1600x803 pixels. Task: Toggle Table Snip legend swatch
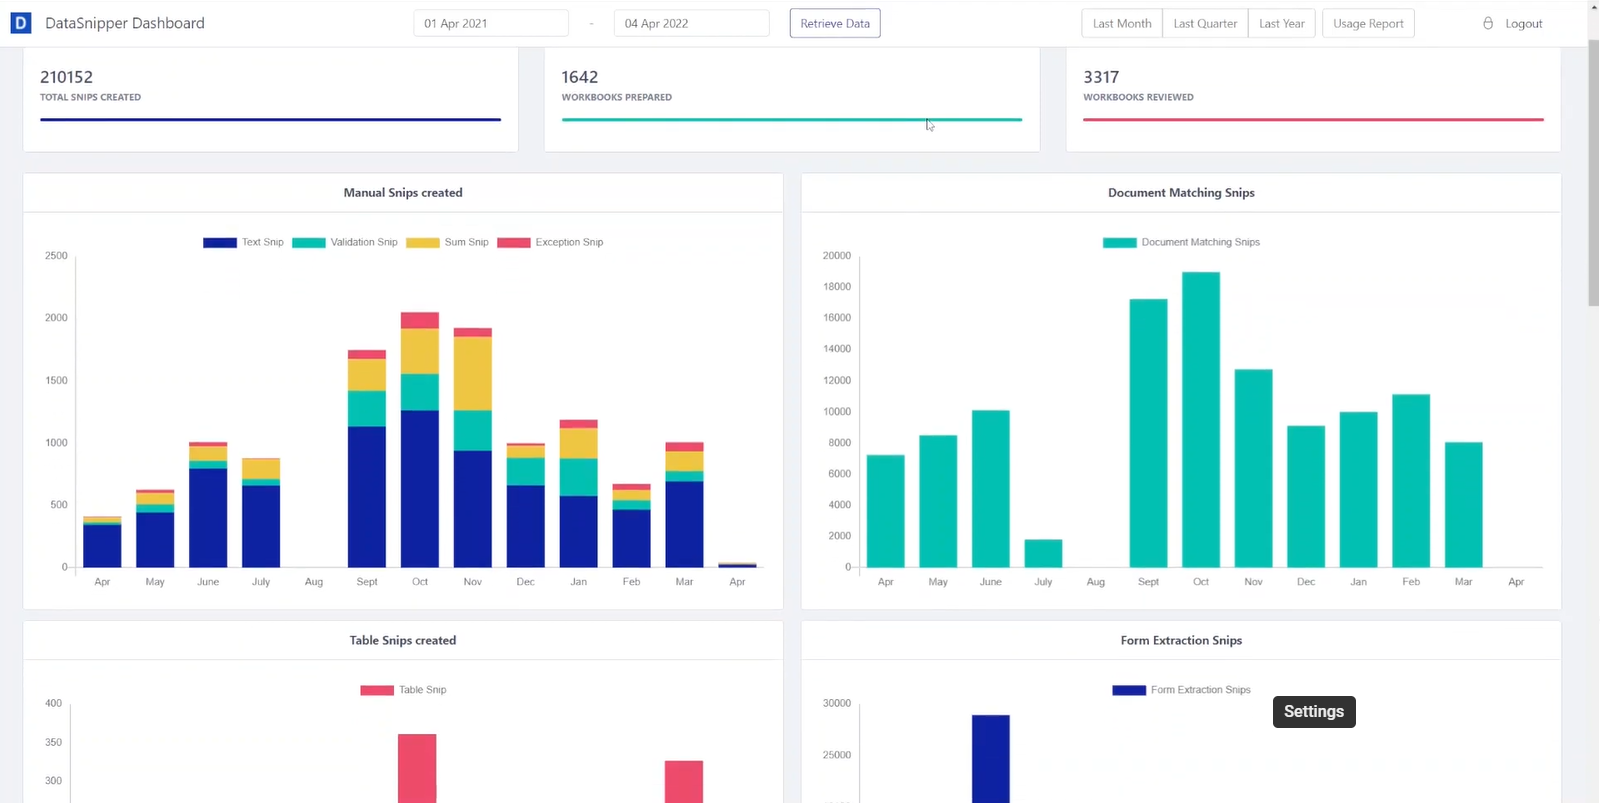(x=377, y=690)
